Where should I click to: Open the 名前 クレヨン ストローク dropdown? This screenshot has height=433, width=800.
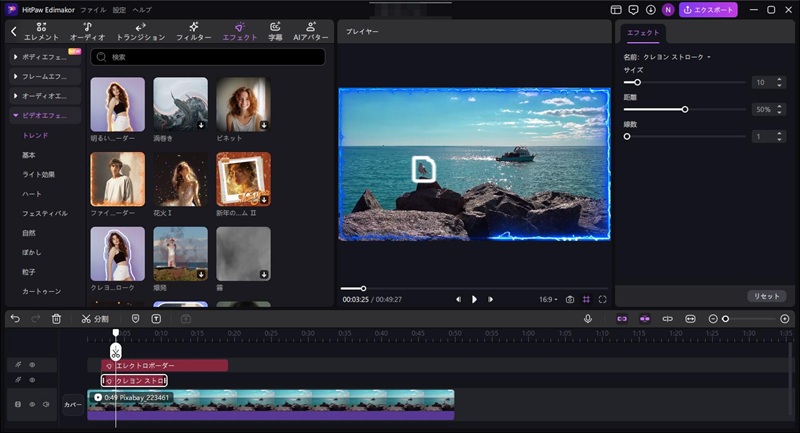tap(676, 57)
